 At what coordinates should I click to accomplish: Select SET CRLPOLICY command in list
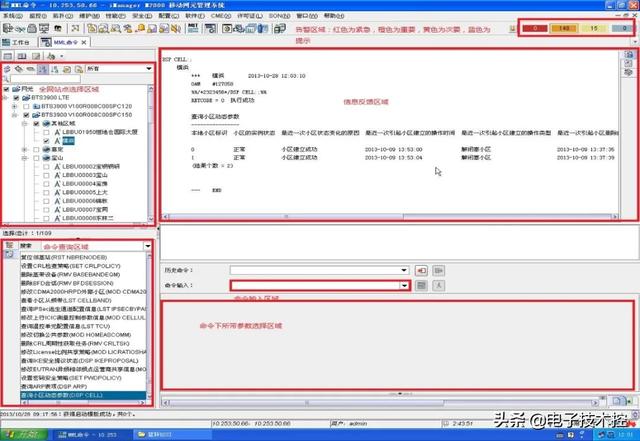(x=71, y=266)
